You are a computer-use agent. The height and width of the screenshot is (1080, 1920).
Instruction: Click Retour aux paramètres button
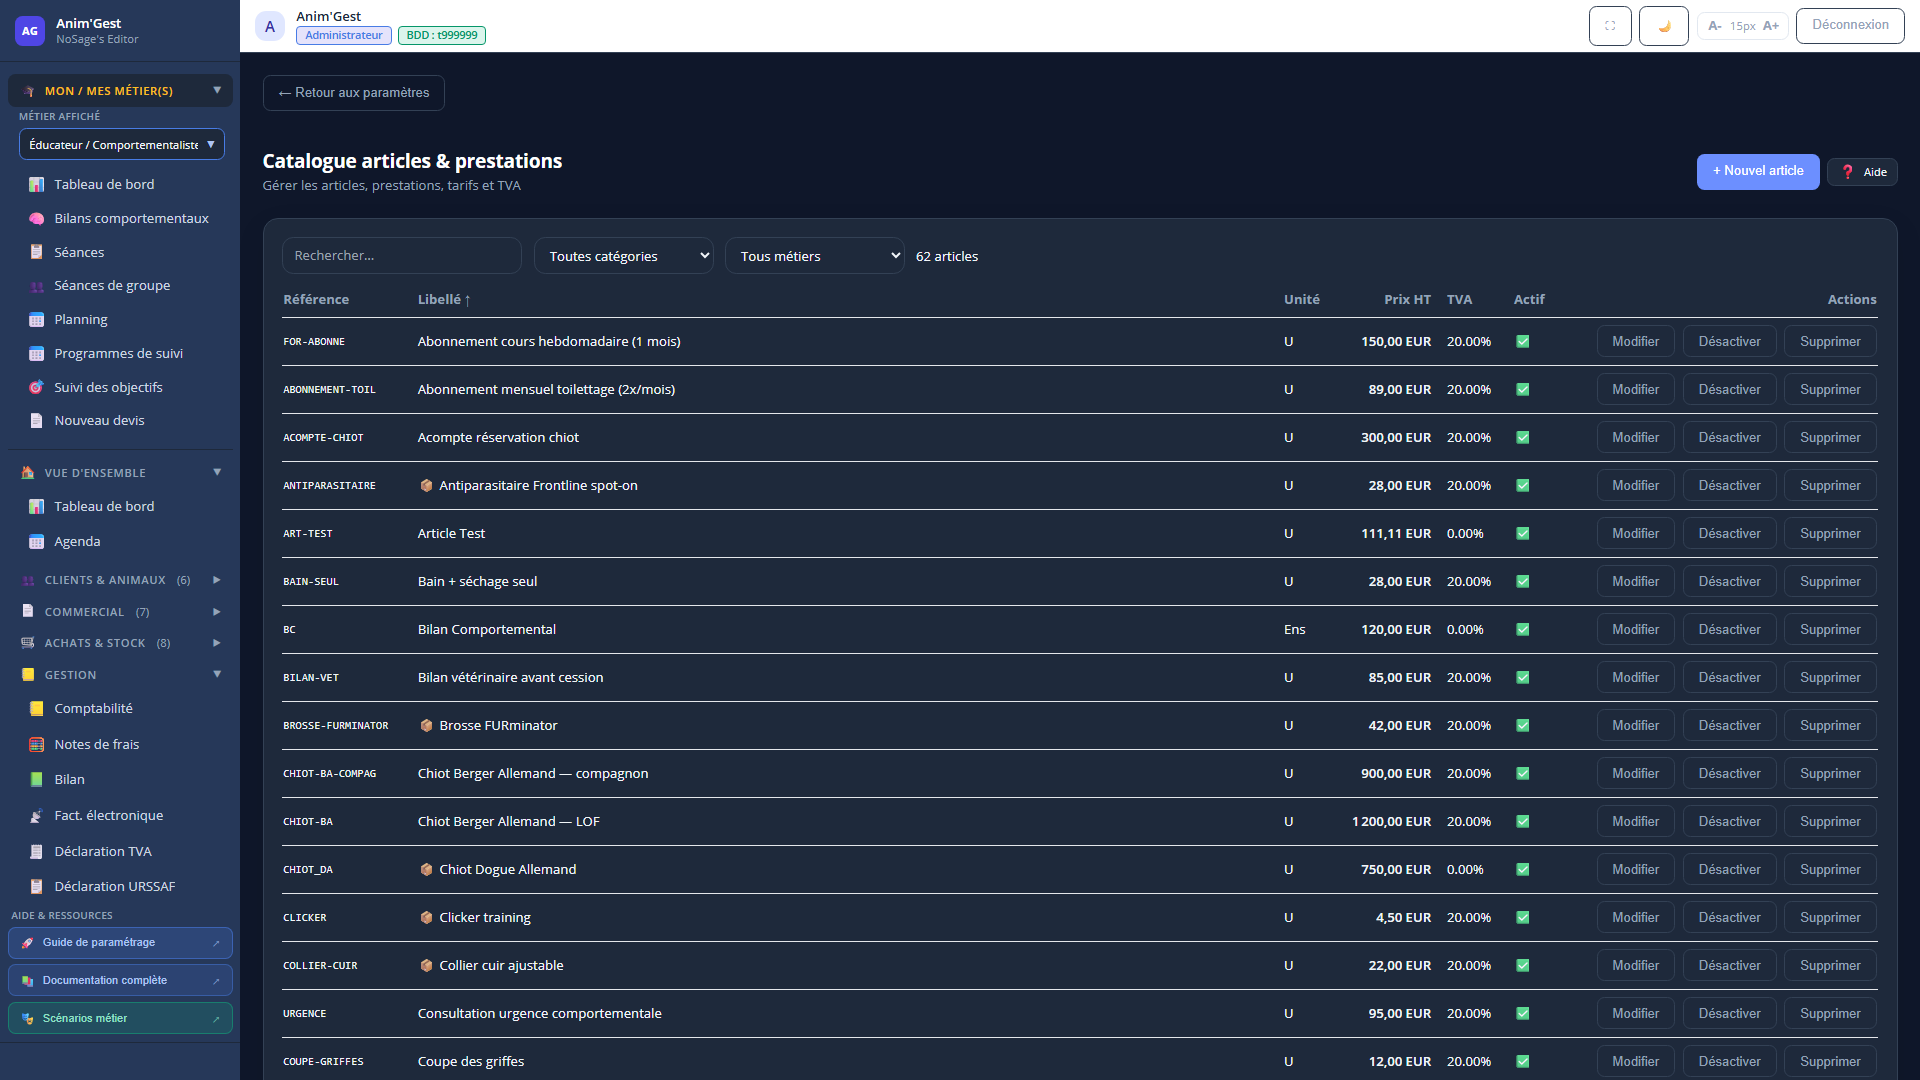coord(354,93)
